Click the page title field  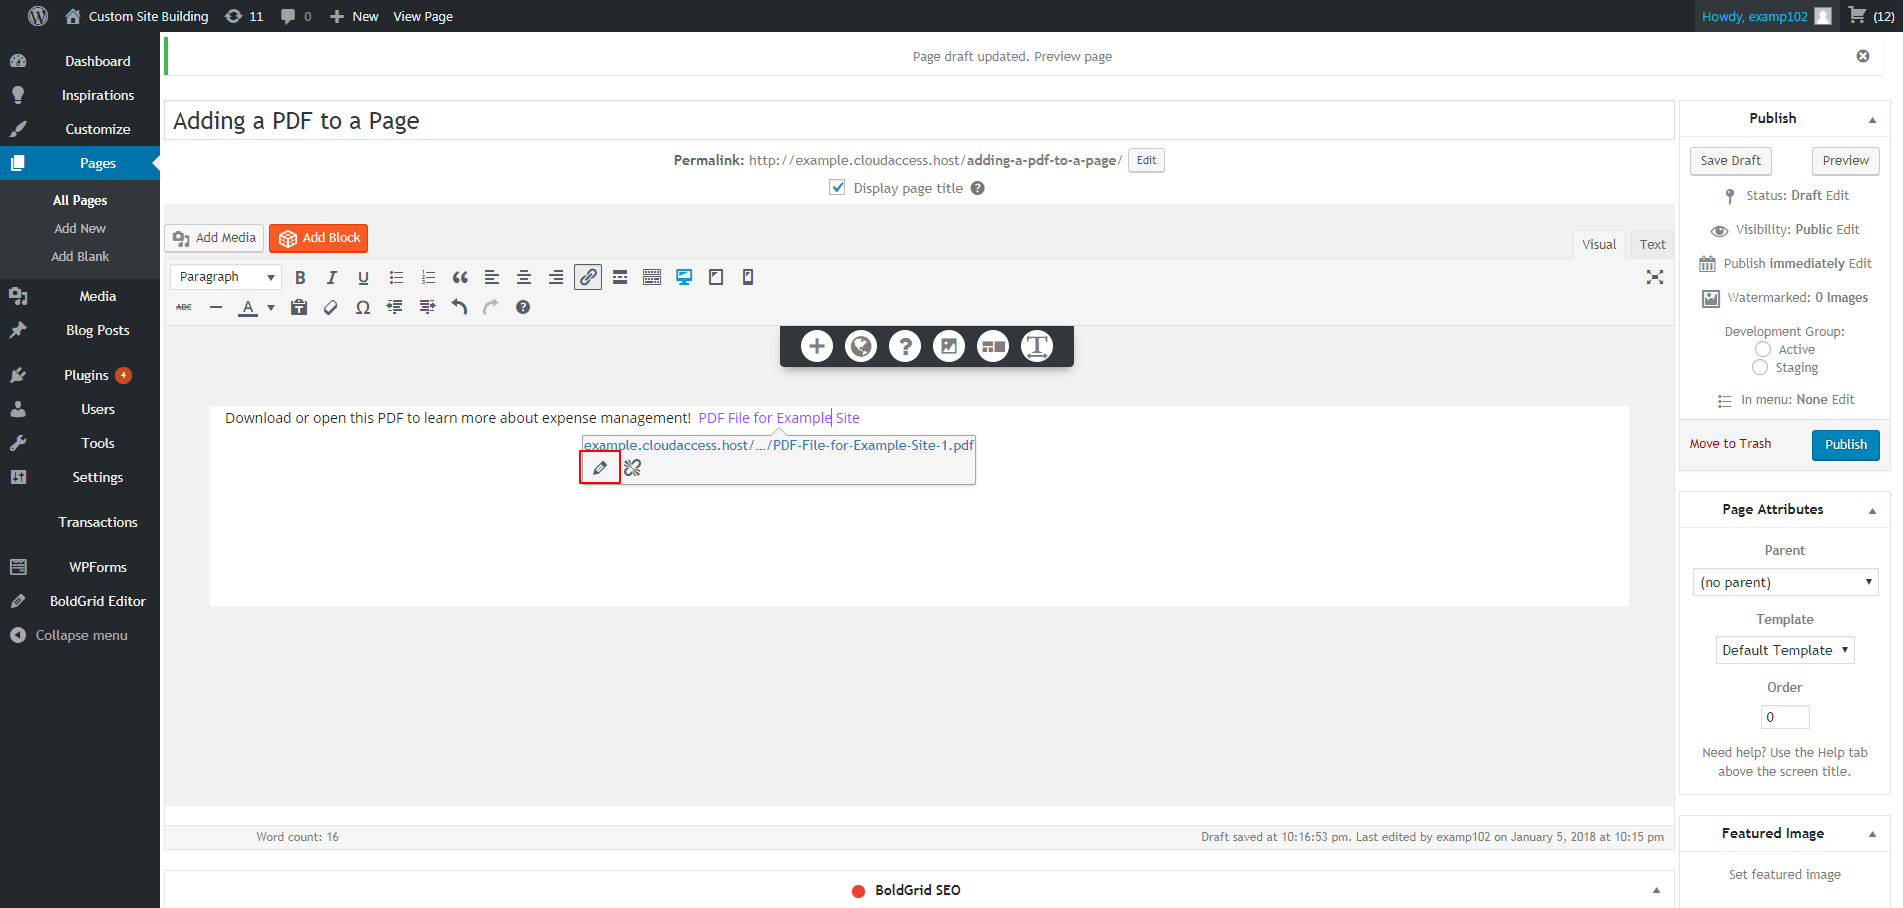tap(919, 120)
